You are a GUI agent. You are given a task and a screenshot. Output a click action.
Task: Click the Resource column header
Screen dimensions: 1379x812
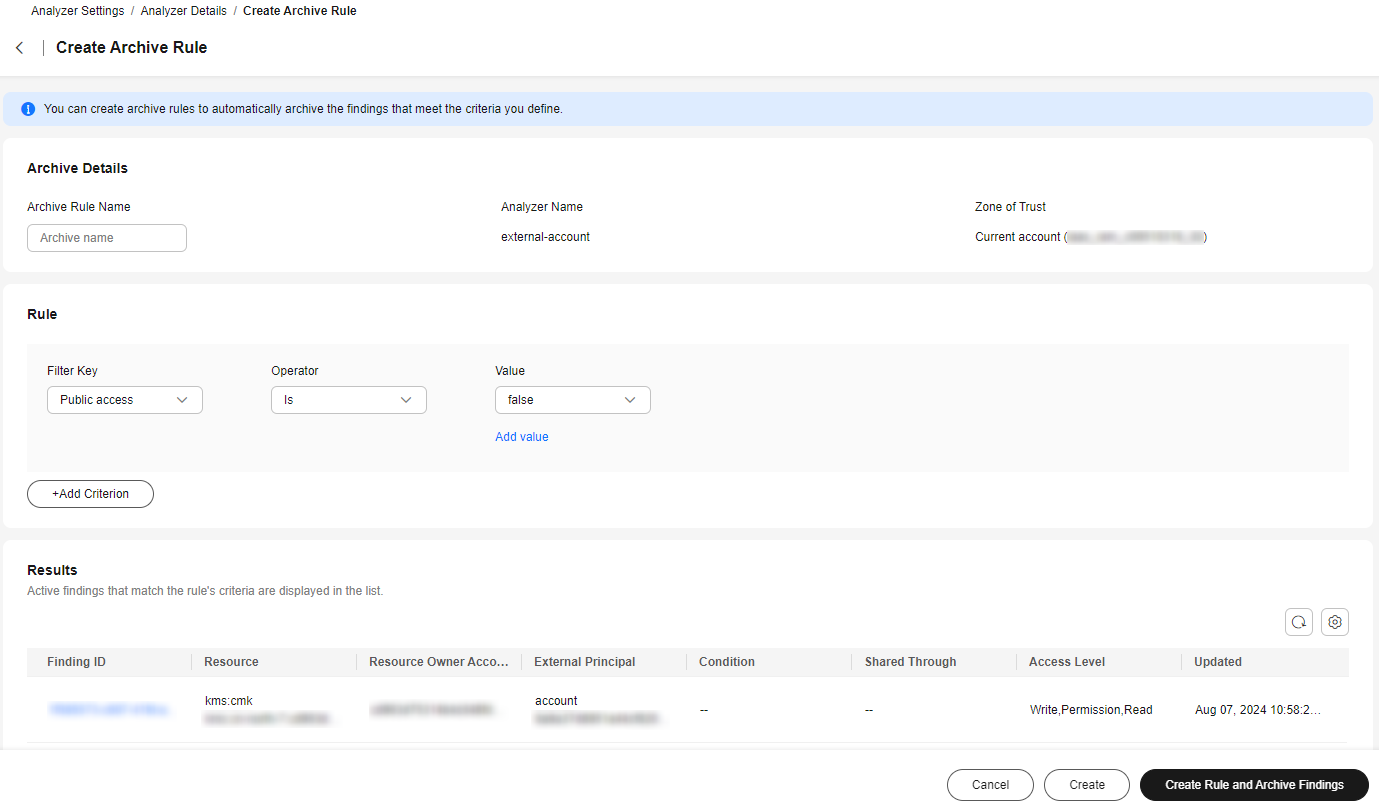pyautogui.click(x=231, y=662)
